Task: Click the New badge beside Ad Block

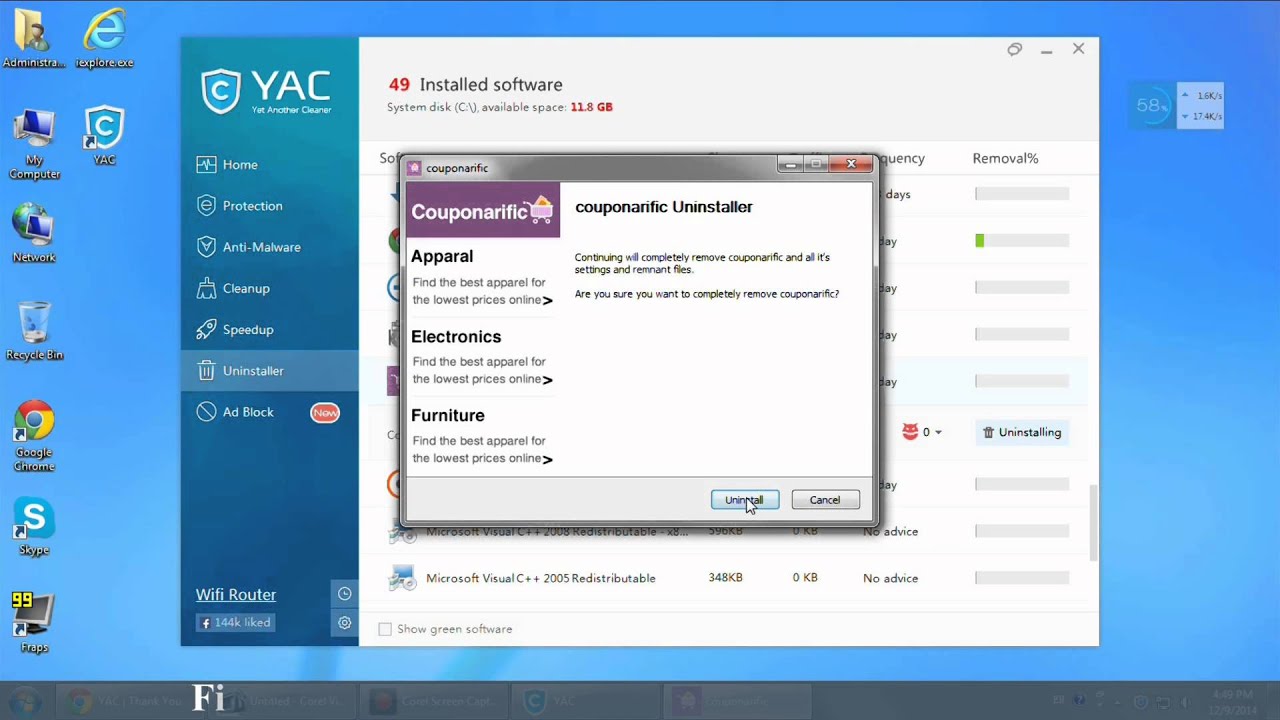Action: (325, 412)
